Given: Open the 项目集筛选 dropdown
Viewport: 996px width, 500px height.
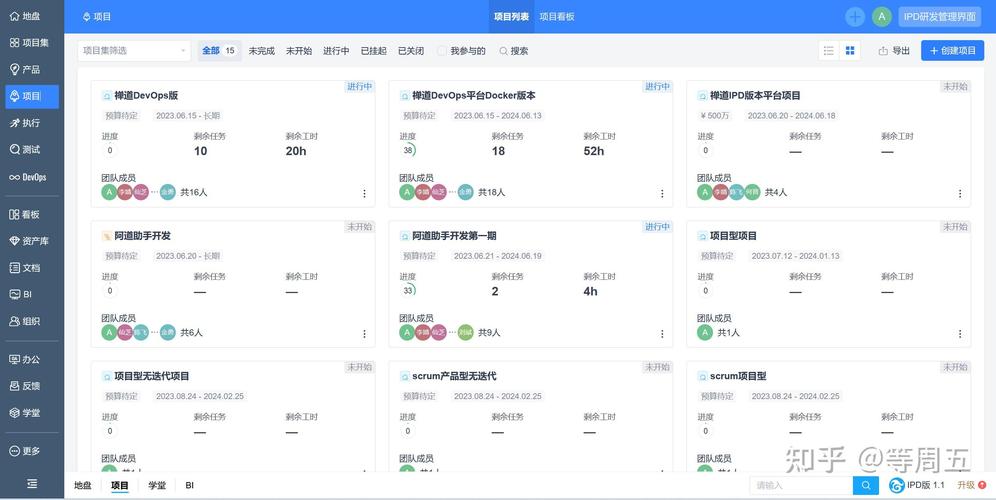Looking at the screenshot, I should (133, 51).
